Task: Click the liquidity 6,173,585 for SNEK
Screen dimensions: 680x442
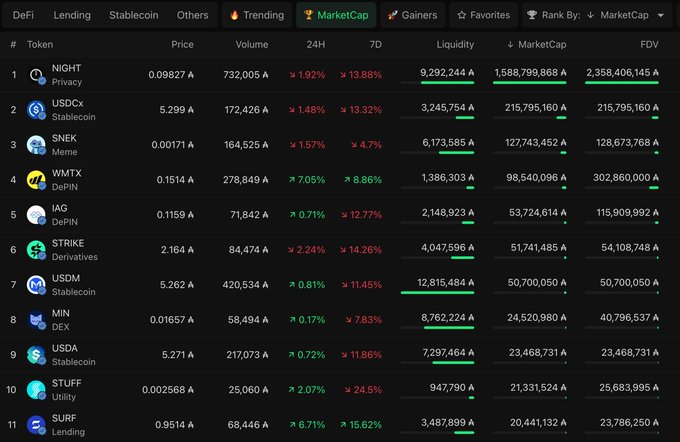Action: click(x=448, y=142)
